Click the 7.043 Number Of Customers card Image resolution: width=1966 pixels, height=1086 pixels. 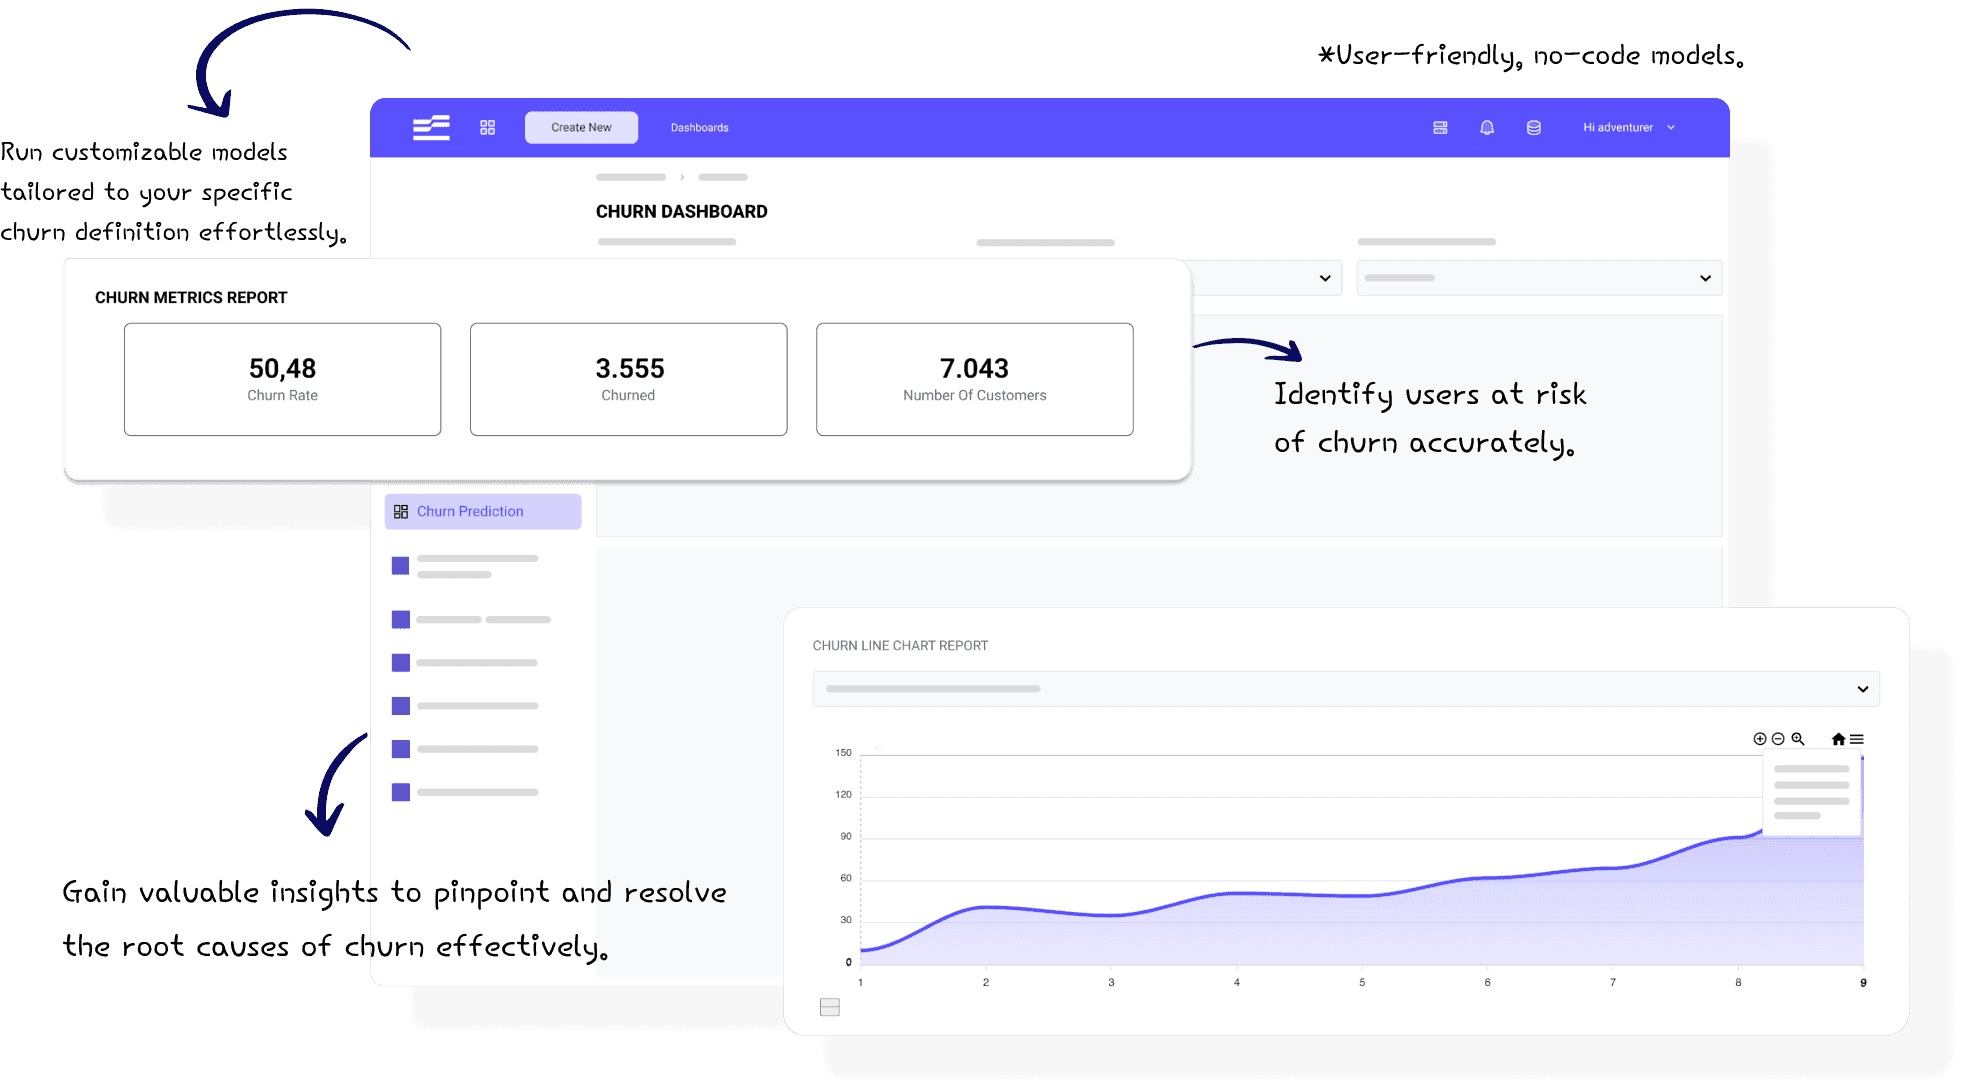point(975,379)
